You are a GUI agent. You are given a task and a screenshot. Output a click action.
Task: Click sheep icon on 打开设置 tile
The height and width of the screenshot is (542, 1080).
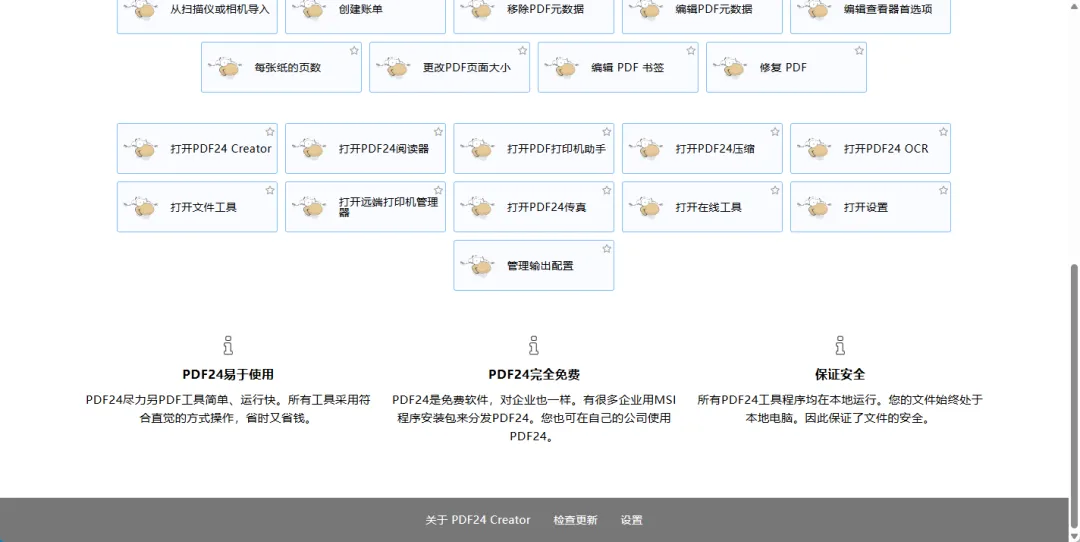tap(816, 207)
